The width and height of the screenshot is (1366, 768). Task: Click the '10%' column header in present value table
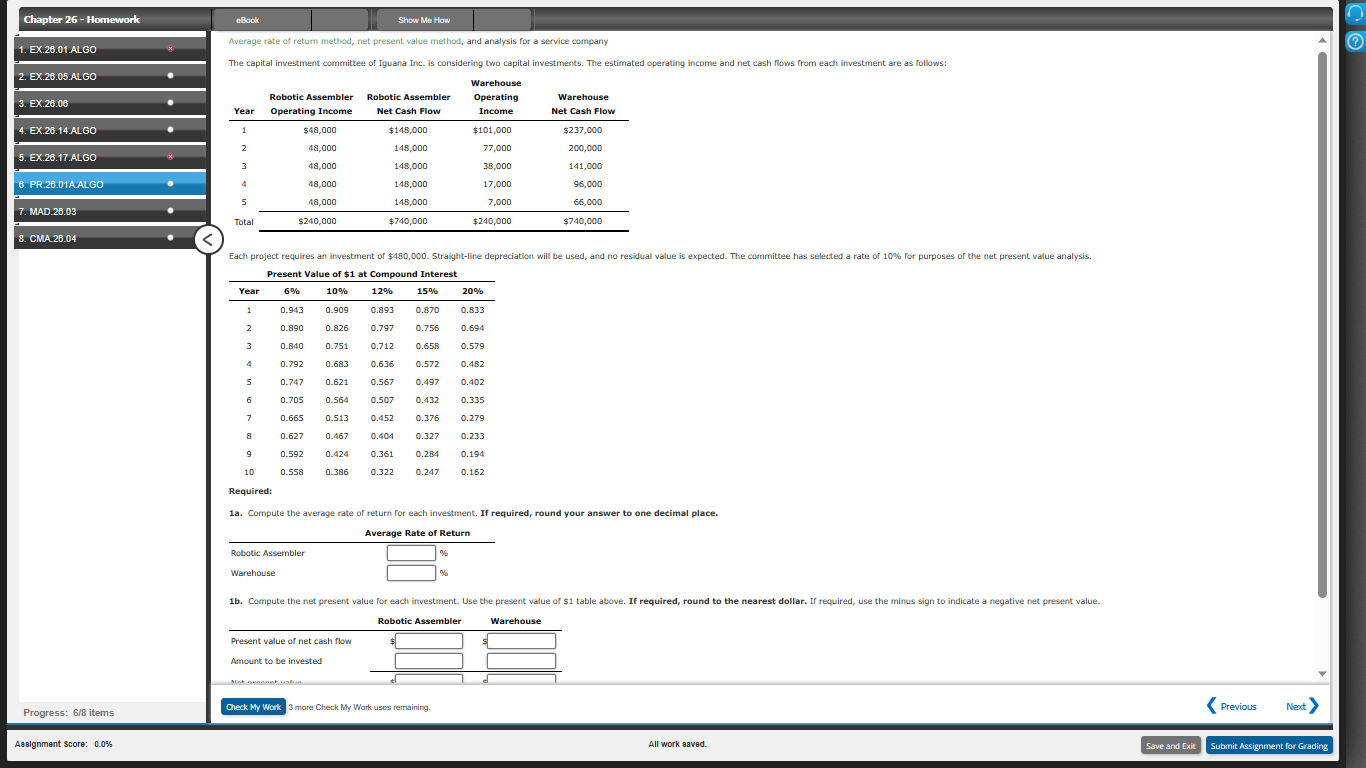click(337, 291)
